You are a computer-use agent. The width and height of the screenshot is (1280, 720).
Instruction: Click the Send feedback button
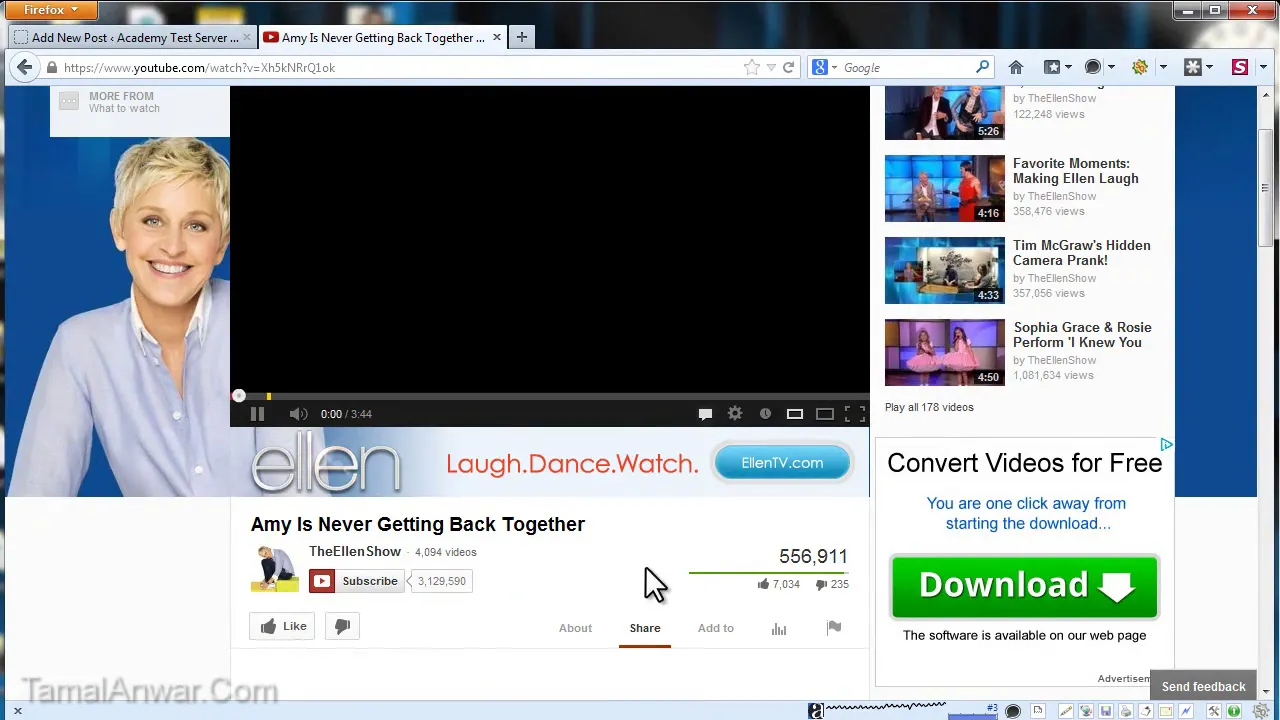(1203, 686)
